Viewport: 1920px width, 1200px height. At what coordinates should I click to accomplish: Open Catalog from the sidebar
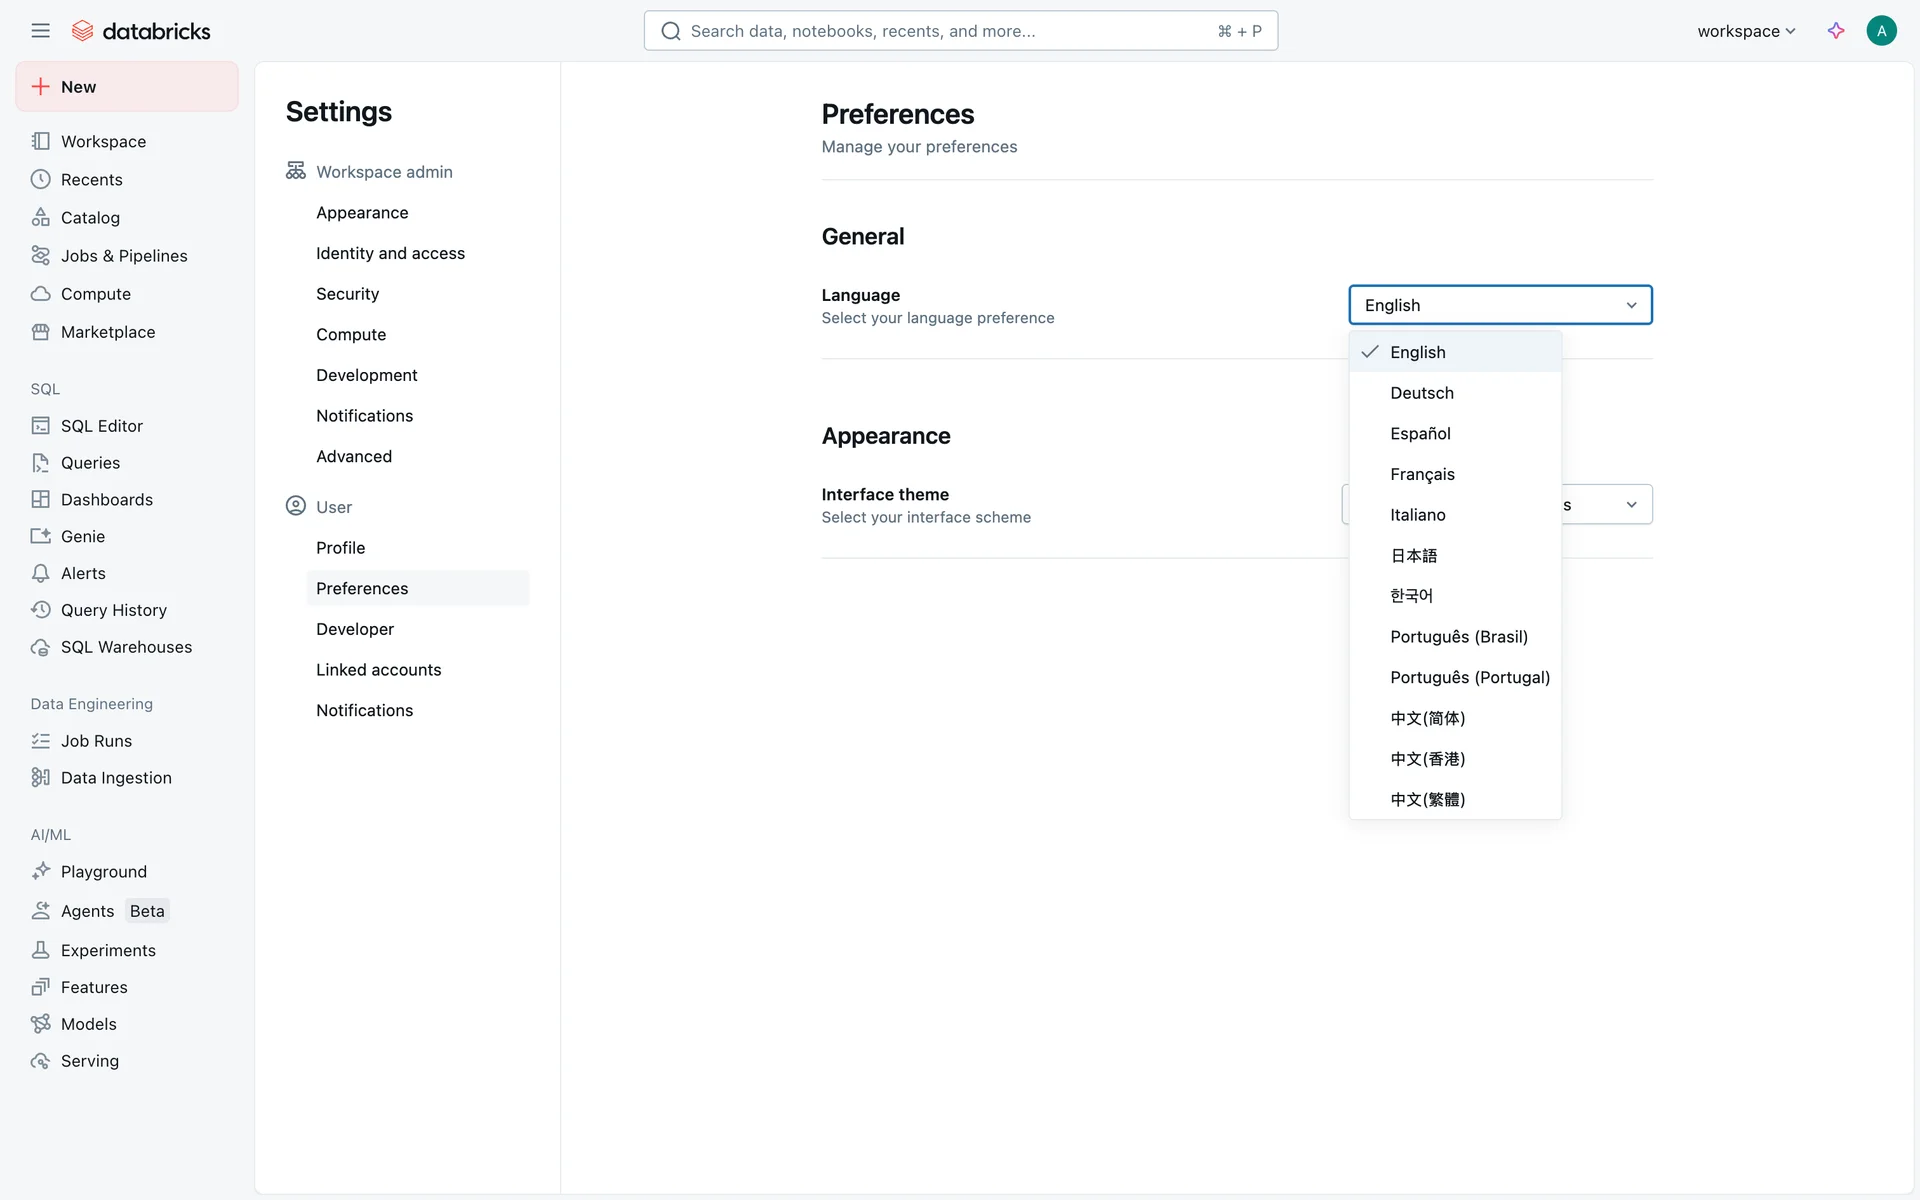90,218
